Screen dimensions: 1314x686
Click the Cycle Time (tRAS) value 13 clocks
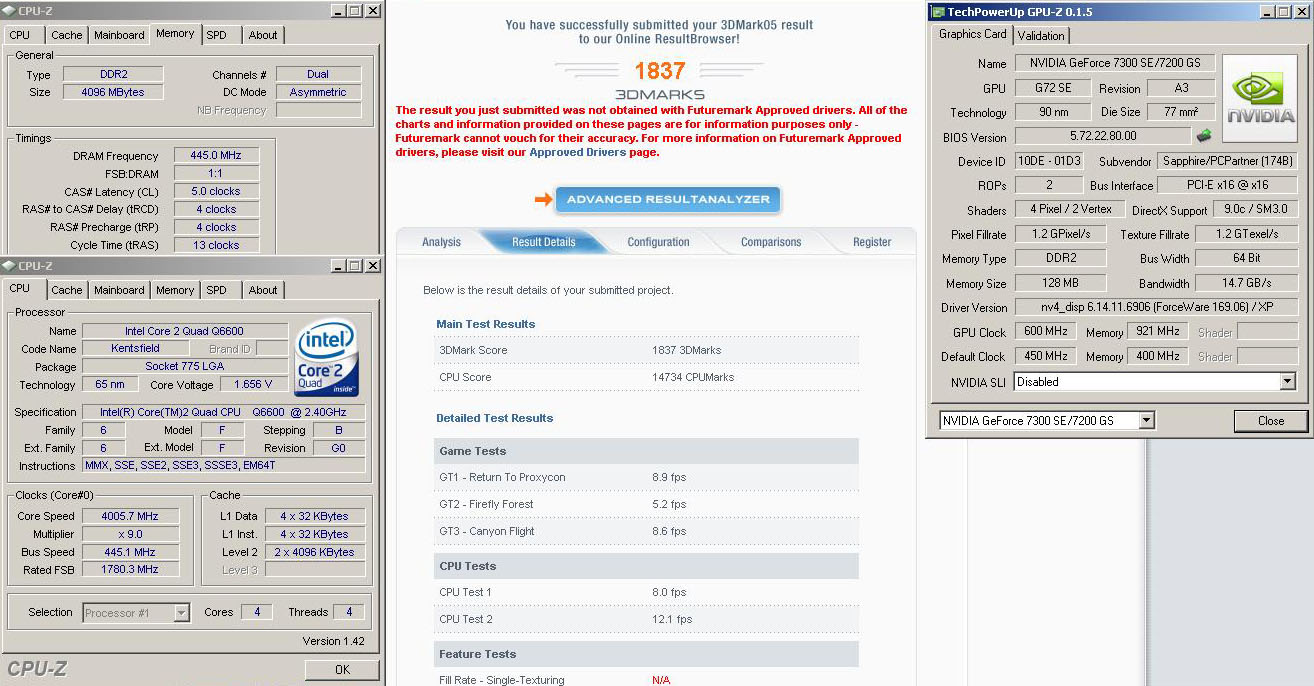pyautogui.click(x=216, y=245)
